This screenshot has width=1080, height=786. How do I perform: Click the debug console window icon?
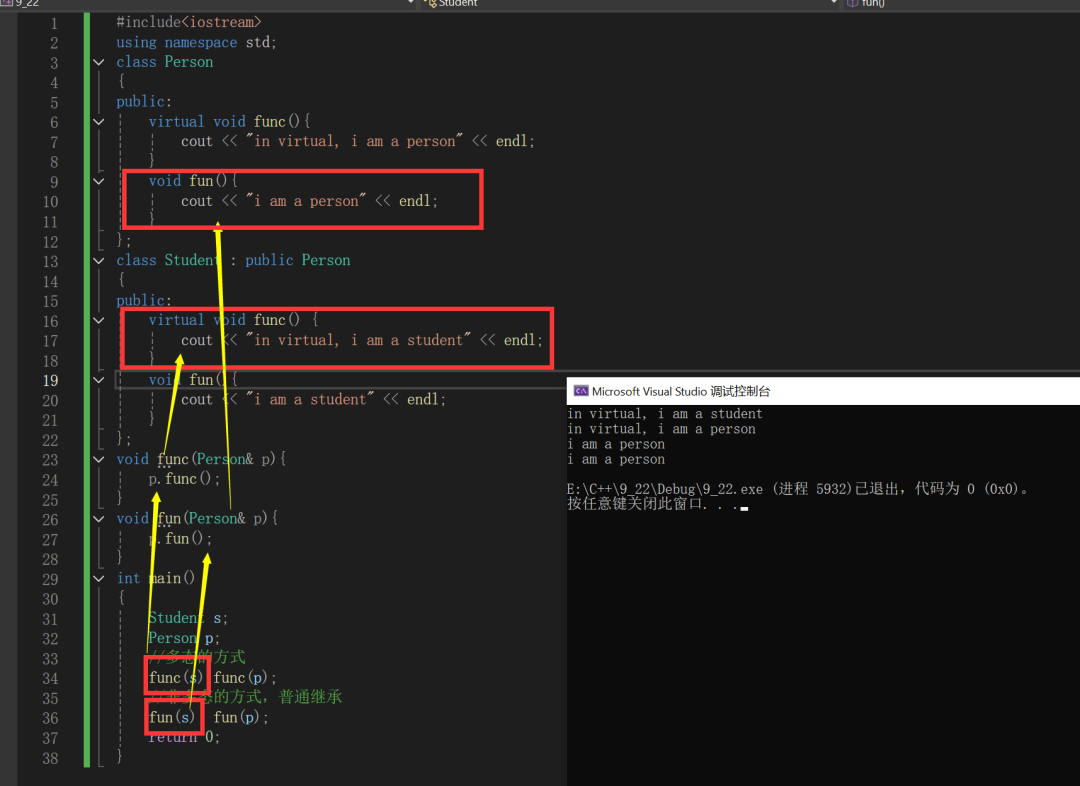pyautogui.click(x=581, y=391)
